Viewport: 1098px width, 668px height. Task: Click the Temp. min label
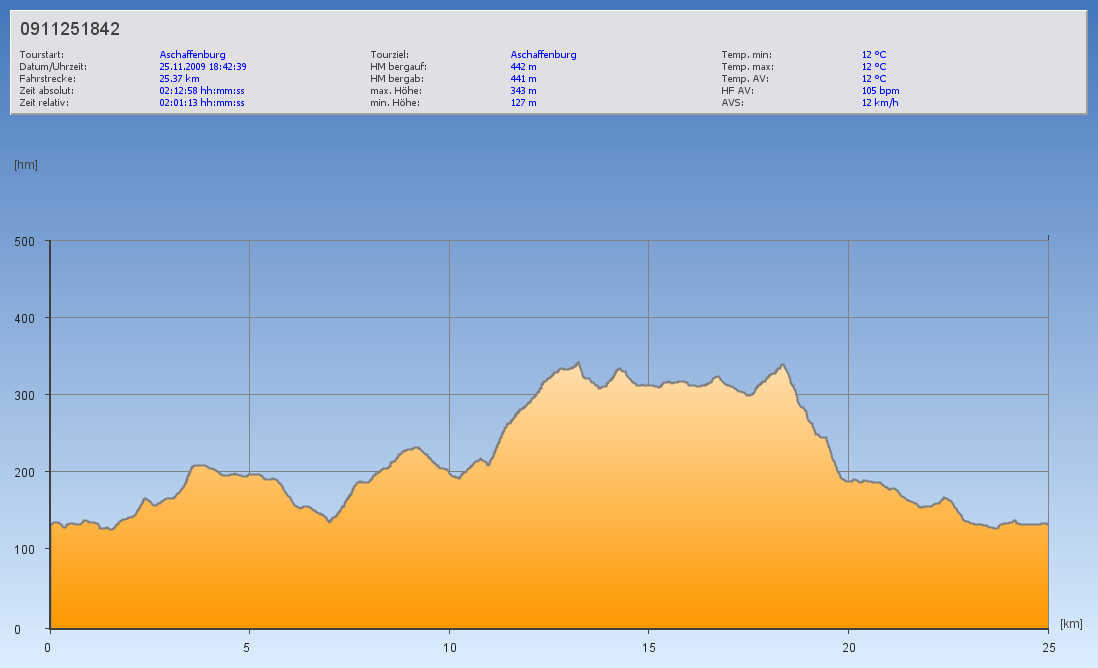[746, 55]
